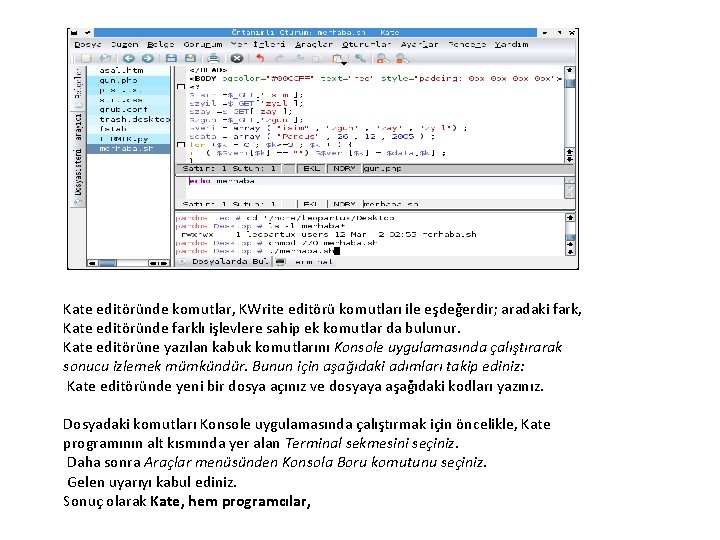Open the Belge menu

(x=161, y=45)
